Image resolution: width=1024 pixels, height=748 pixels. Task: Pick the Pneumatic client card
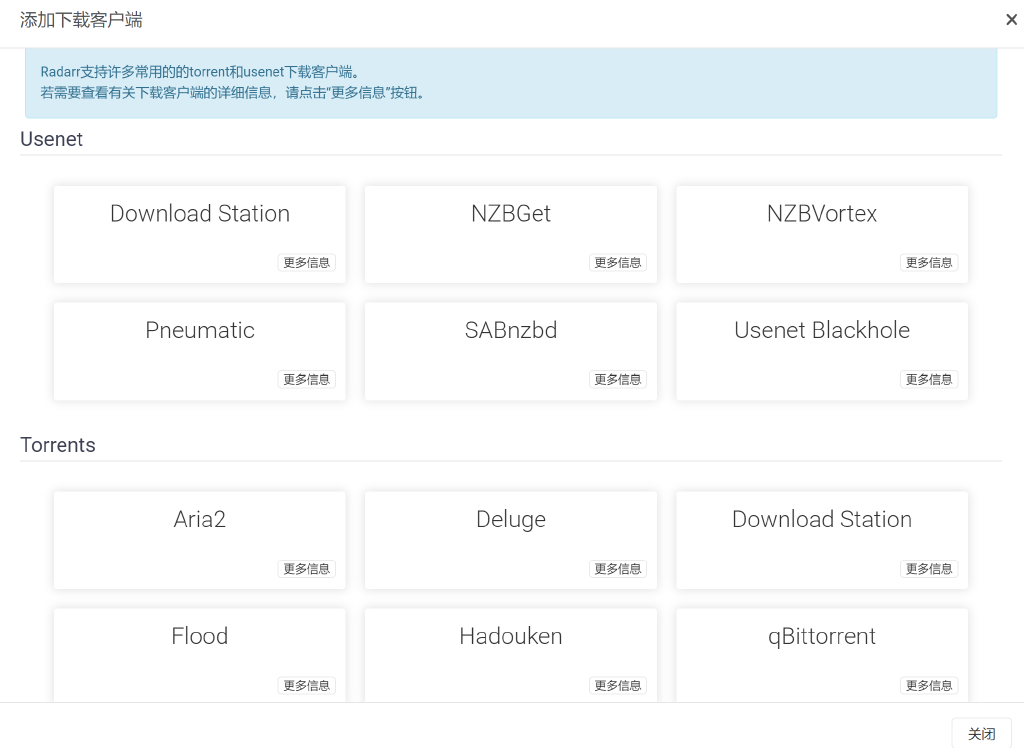pos(200,351)
